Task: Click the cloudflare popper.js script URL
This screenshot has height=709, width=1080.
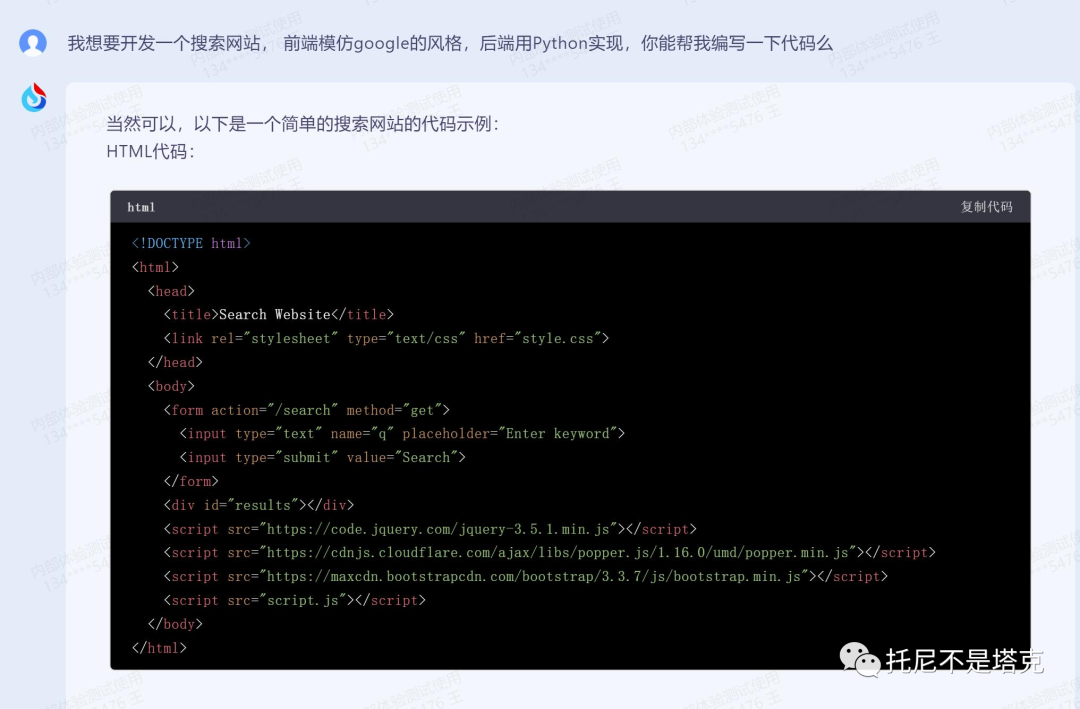Action: pyautogui.click(x=560, y=552)
